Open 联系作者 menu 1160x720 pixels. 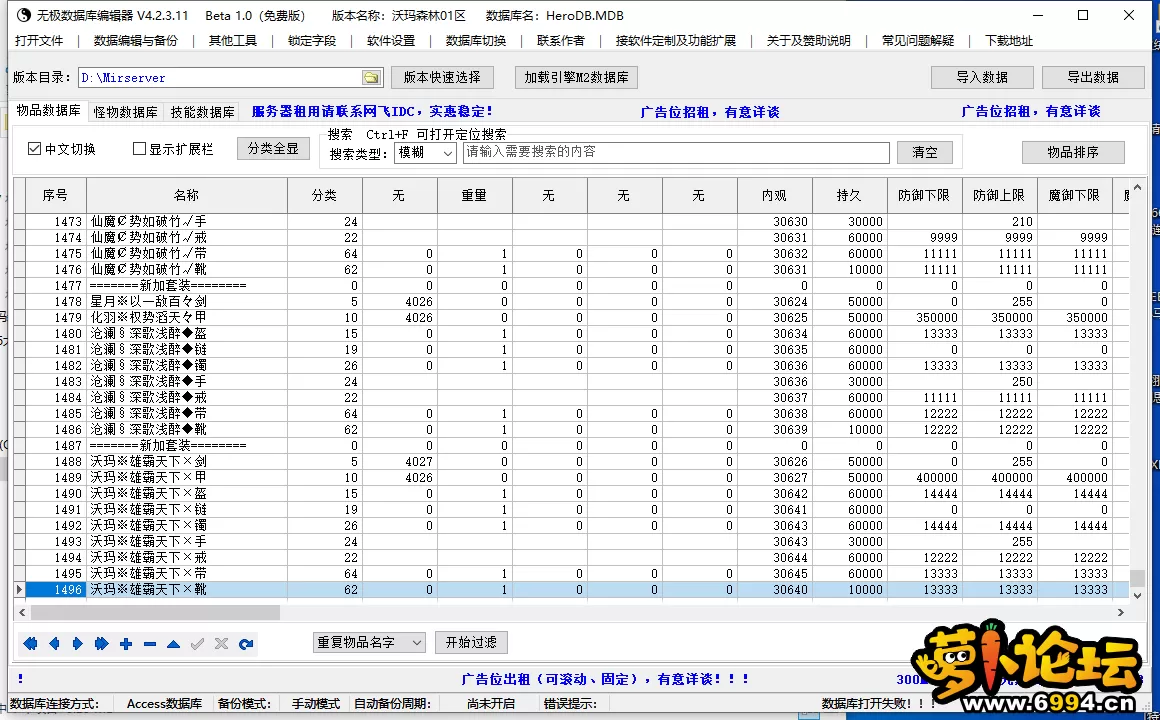561,41
